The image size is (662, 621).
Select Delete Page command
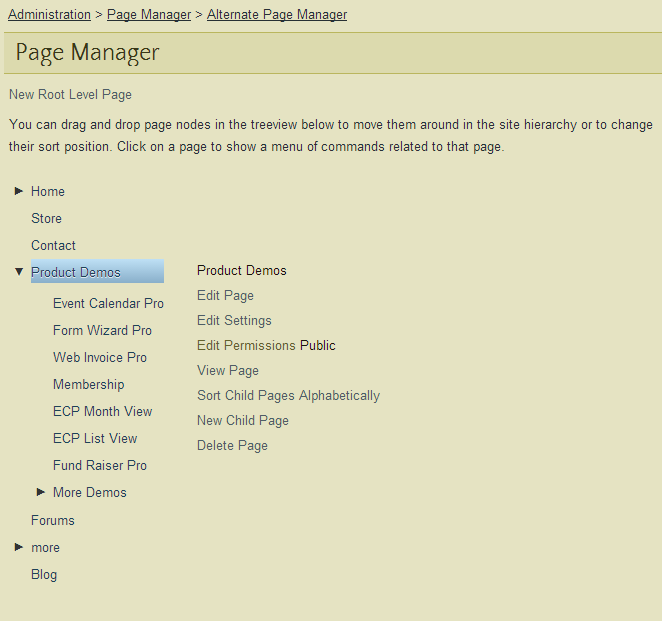point(232,446)
